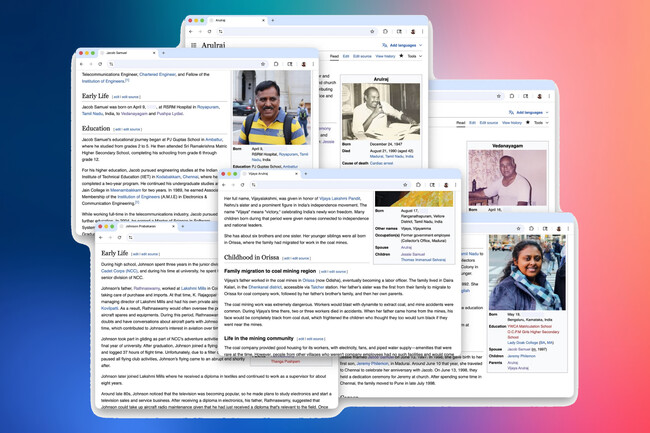
Task: Reload the Vijaya Arulraj page
Action: (243, 185)
